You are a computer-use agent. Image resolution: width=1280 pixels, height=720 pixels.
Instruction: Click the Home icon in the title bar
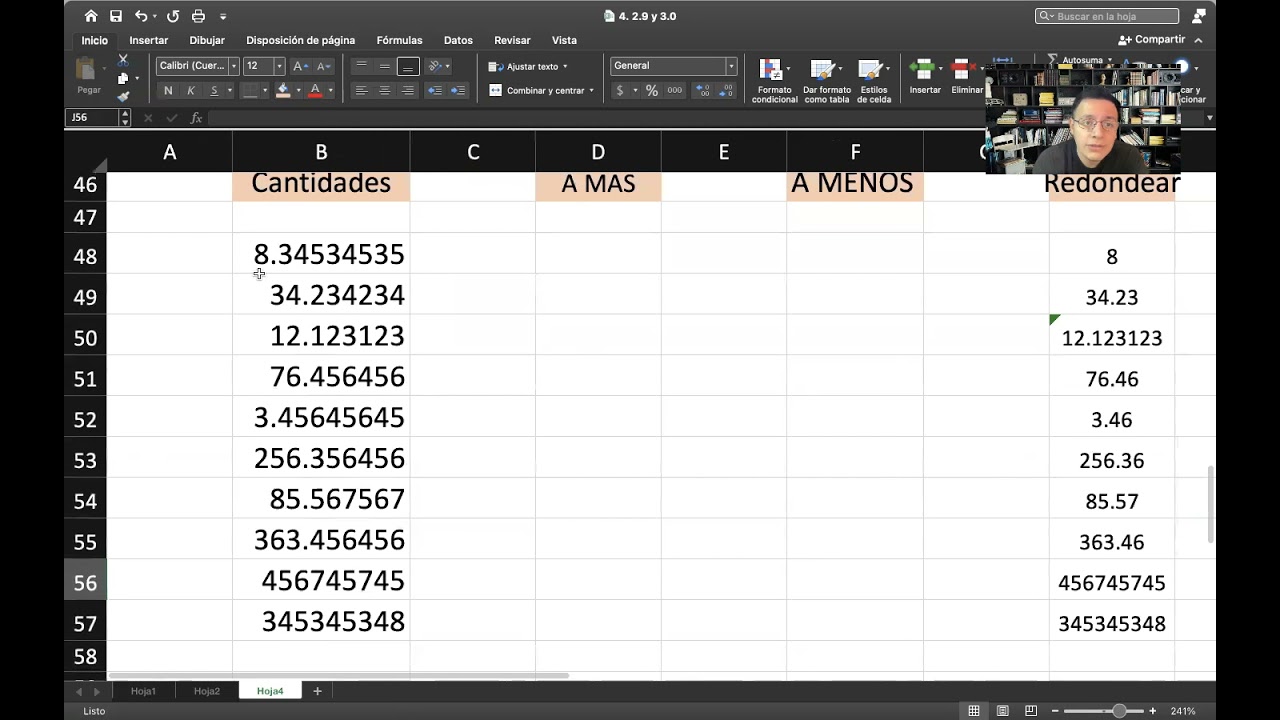[91, 16]
